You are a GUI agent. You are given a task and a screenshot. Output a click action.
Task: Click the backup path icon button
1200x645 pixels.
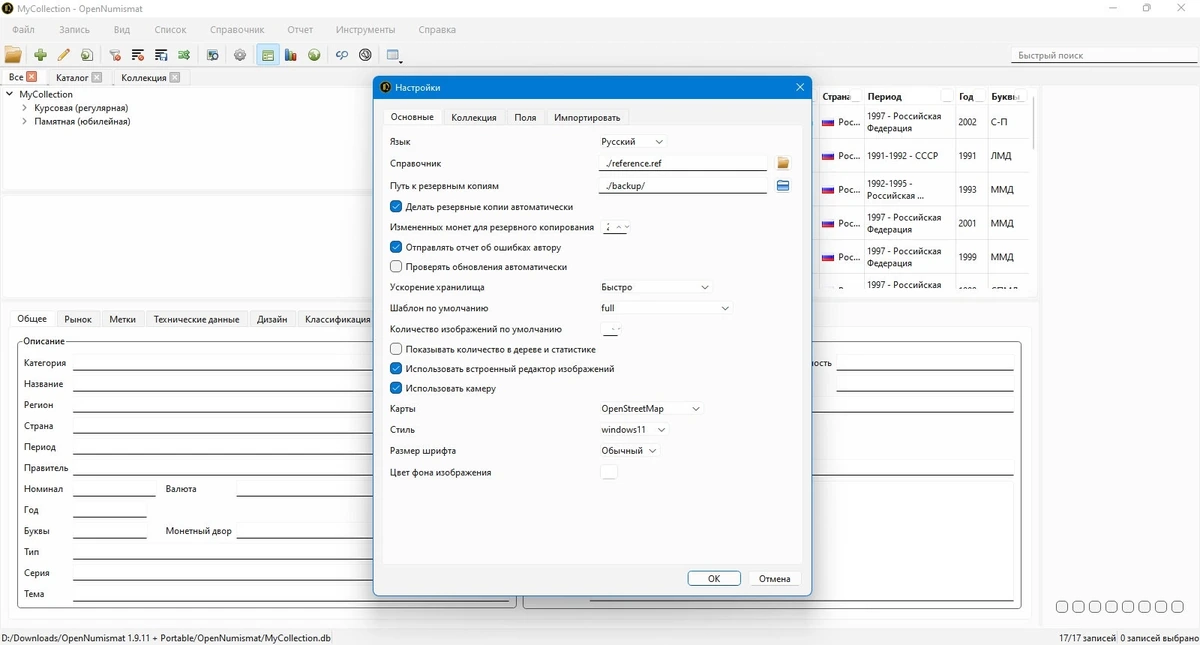coord(783,185)
